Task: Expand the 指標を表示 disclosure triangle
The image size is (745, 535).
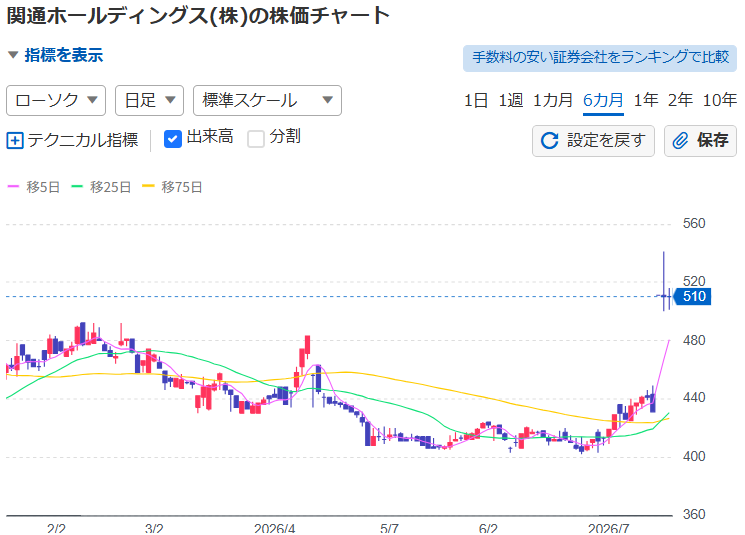Action: coord(13,55)
